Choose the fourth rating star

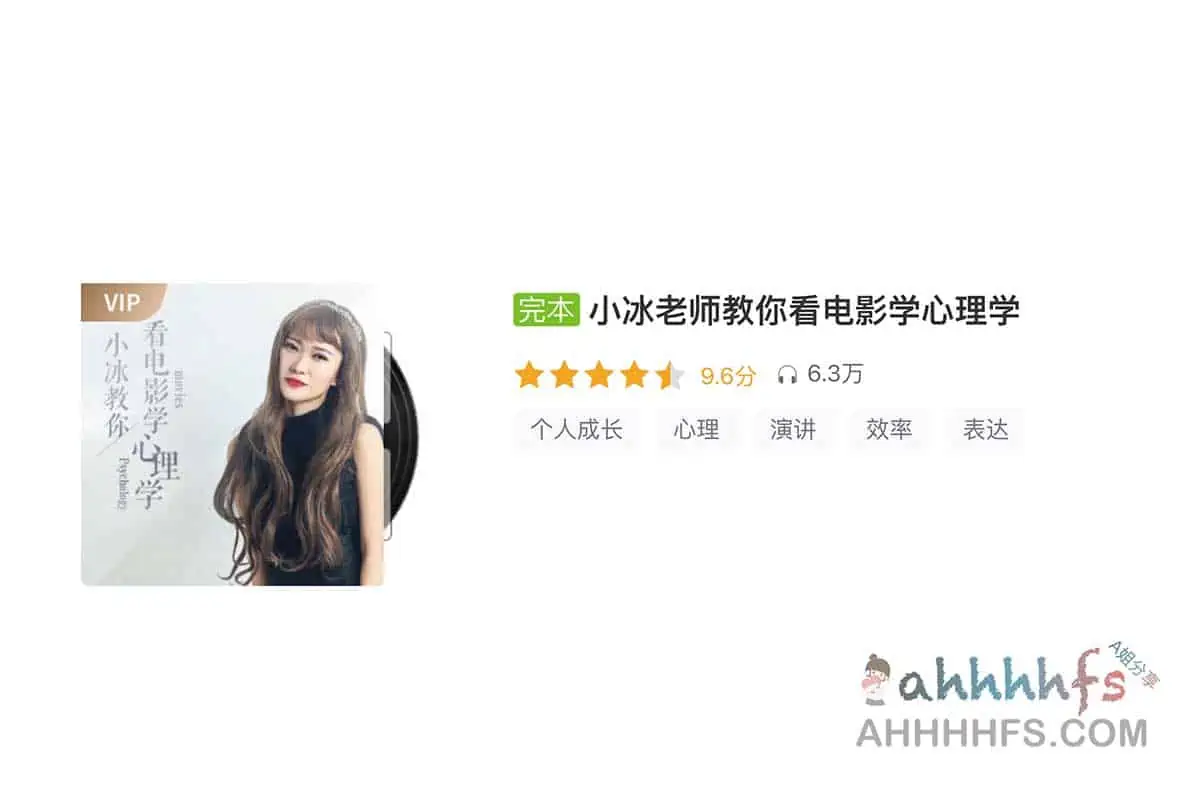(x=634, y=376)
